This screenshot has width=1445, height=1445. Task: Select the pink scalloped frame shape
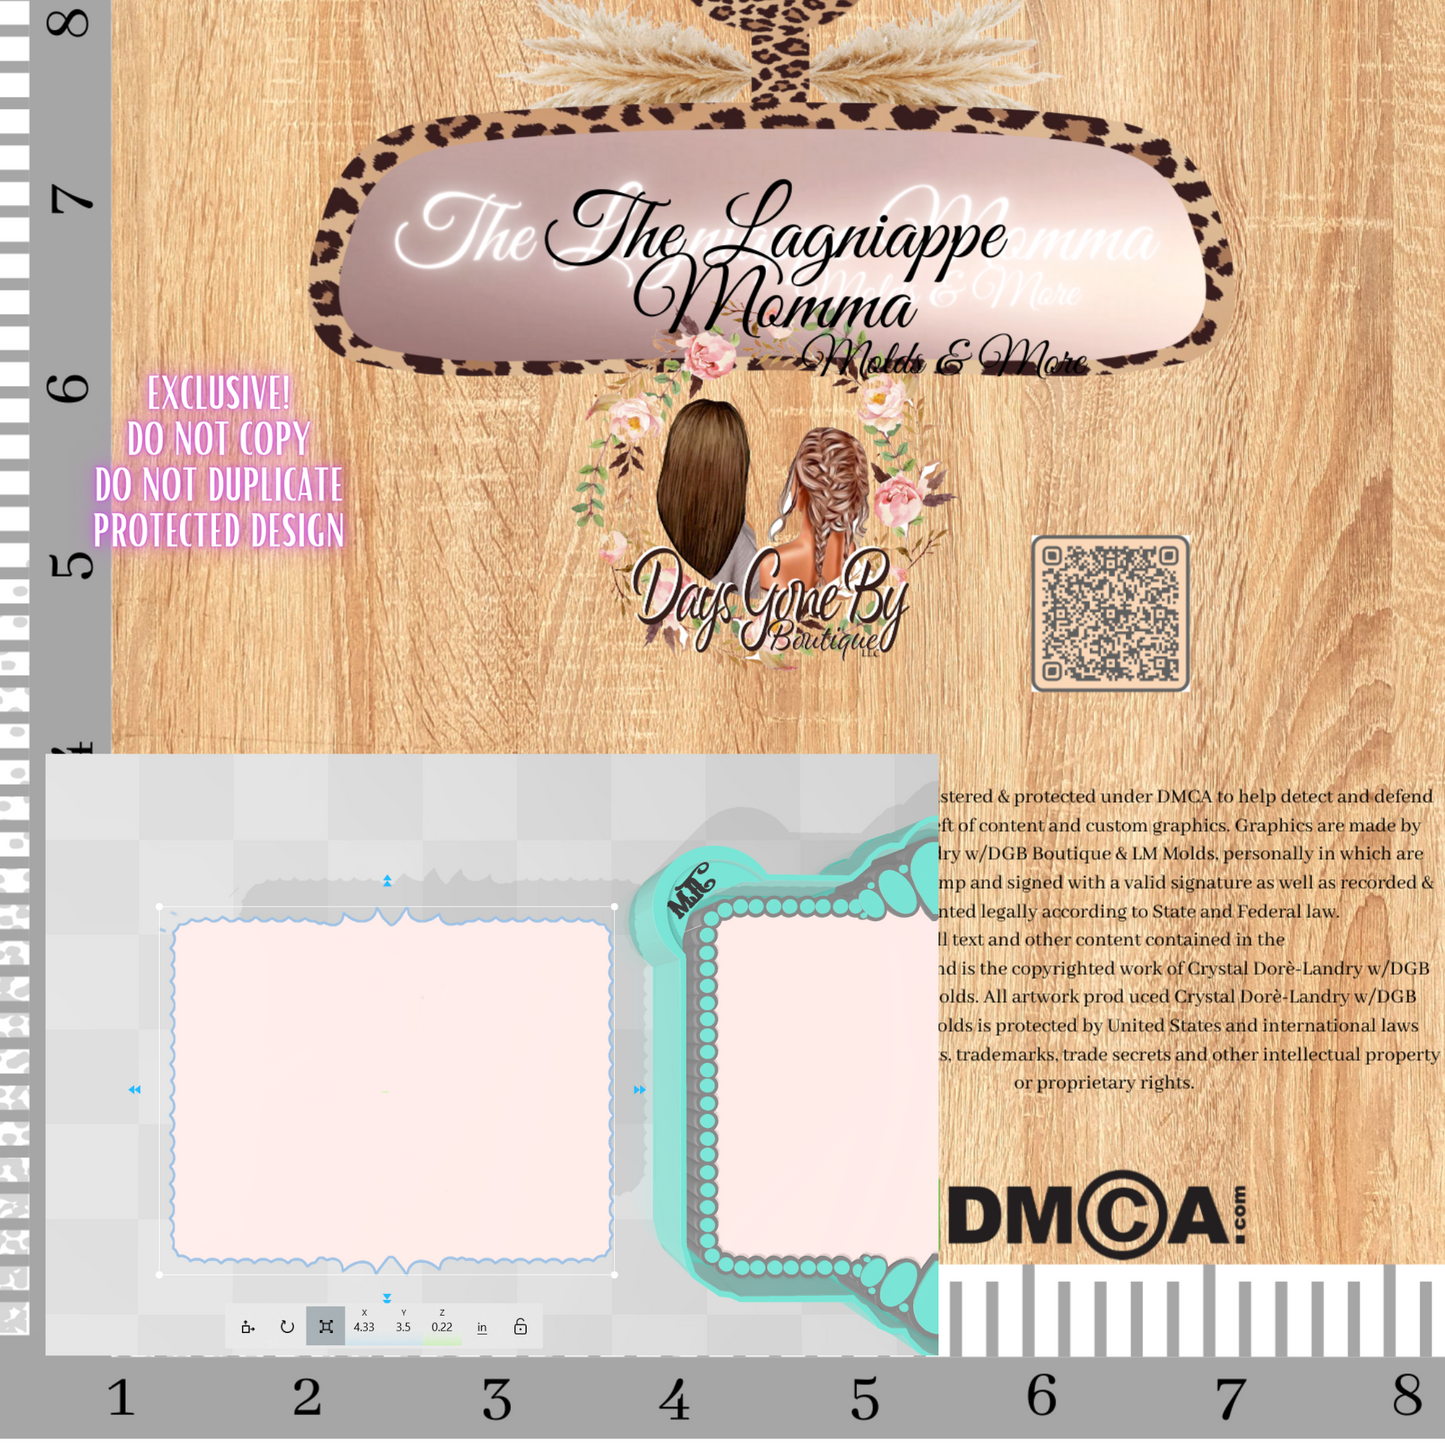point(390,1090)
